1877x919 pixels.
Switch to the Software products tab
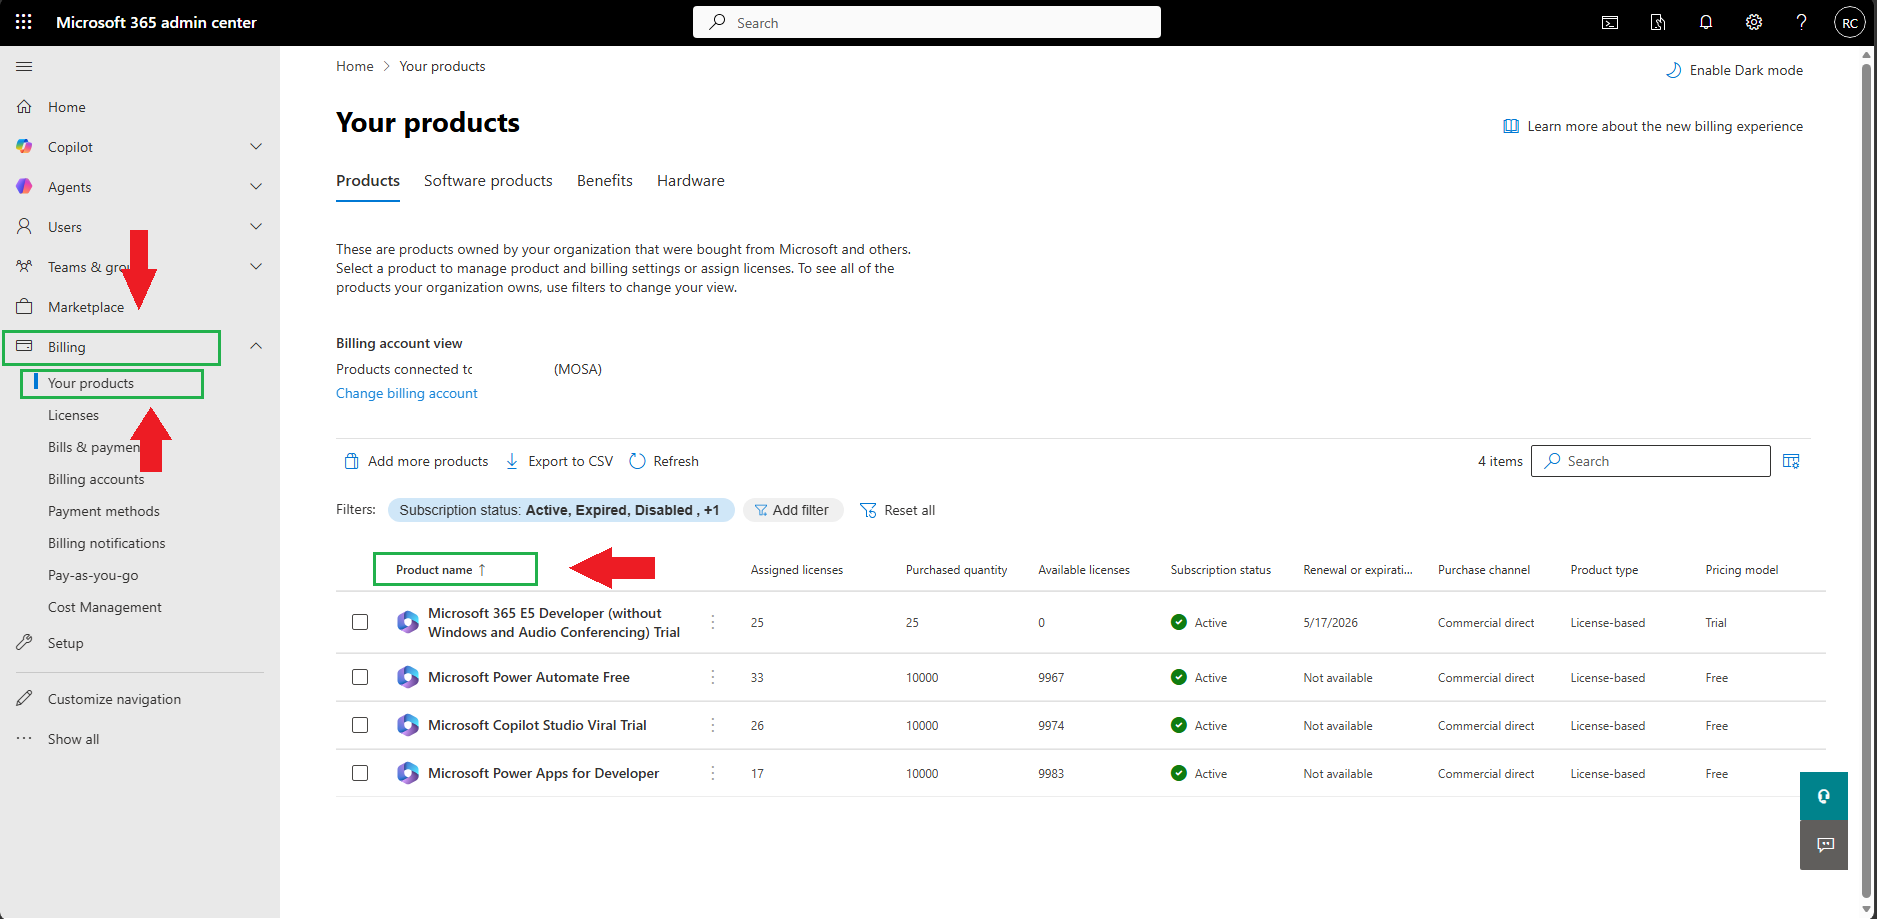(x=488, y=181)
